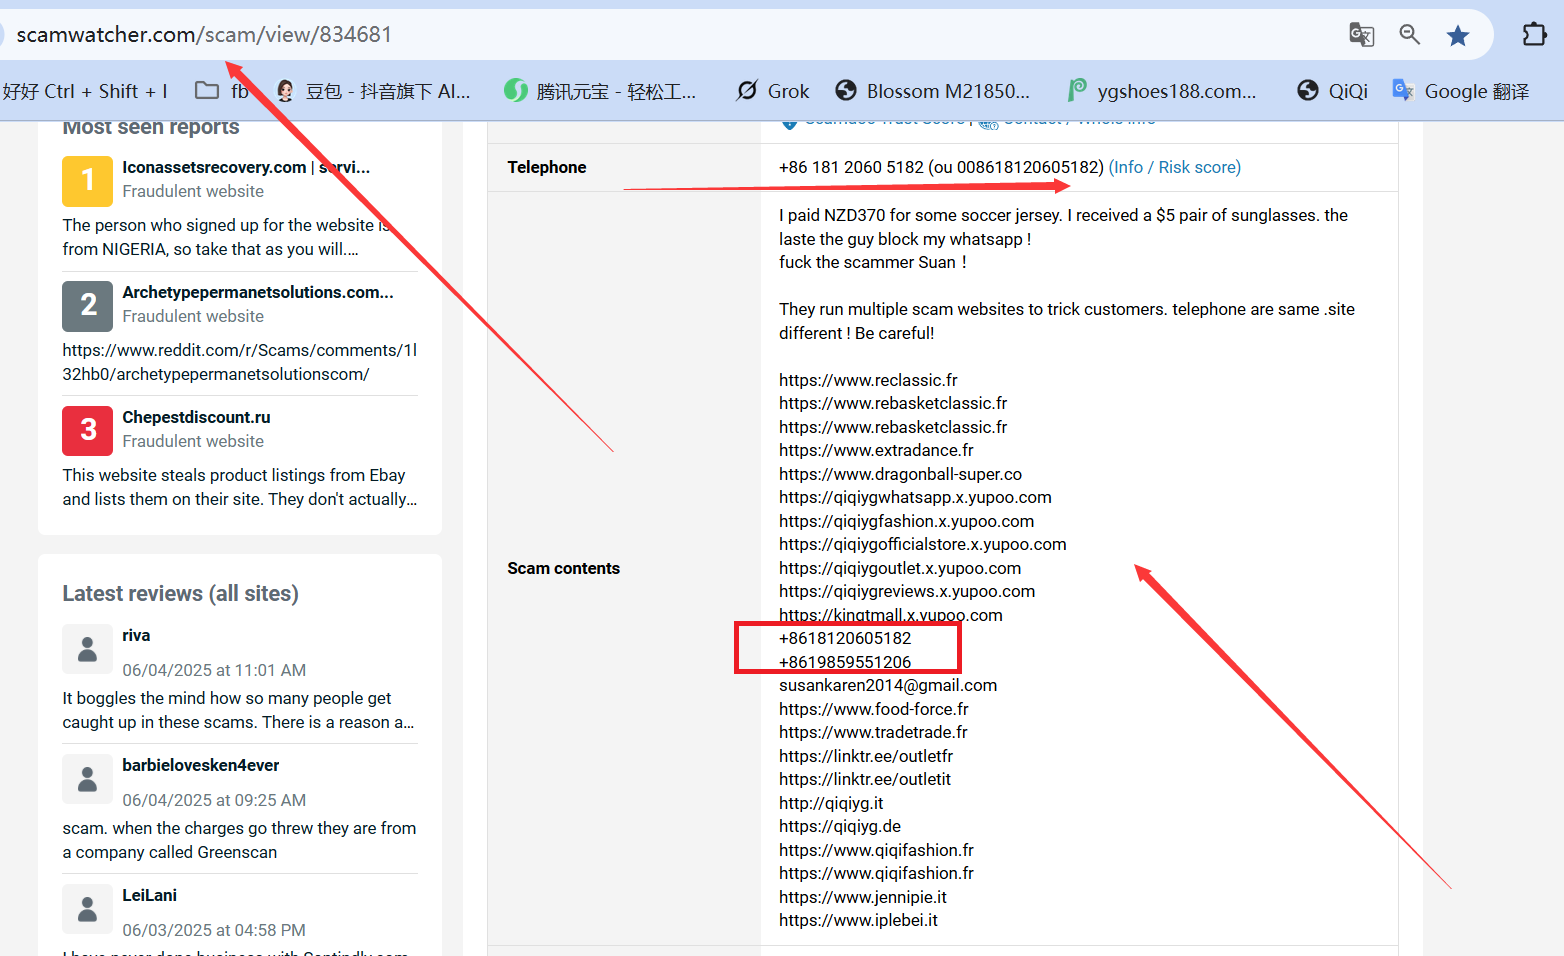Click https://www.jennipie.it text
1564x956 pixels.
(x=863, y=897)
